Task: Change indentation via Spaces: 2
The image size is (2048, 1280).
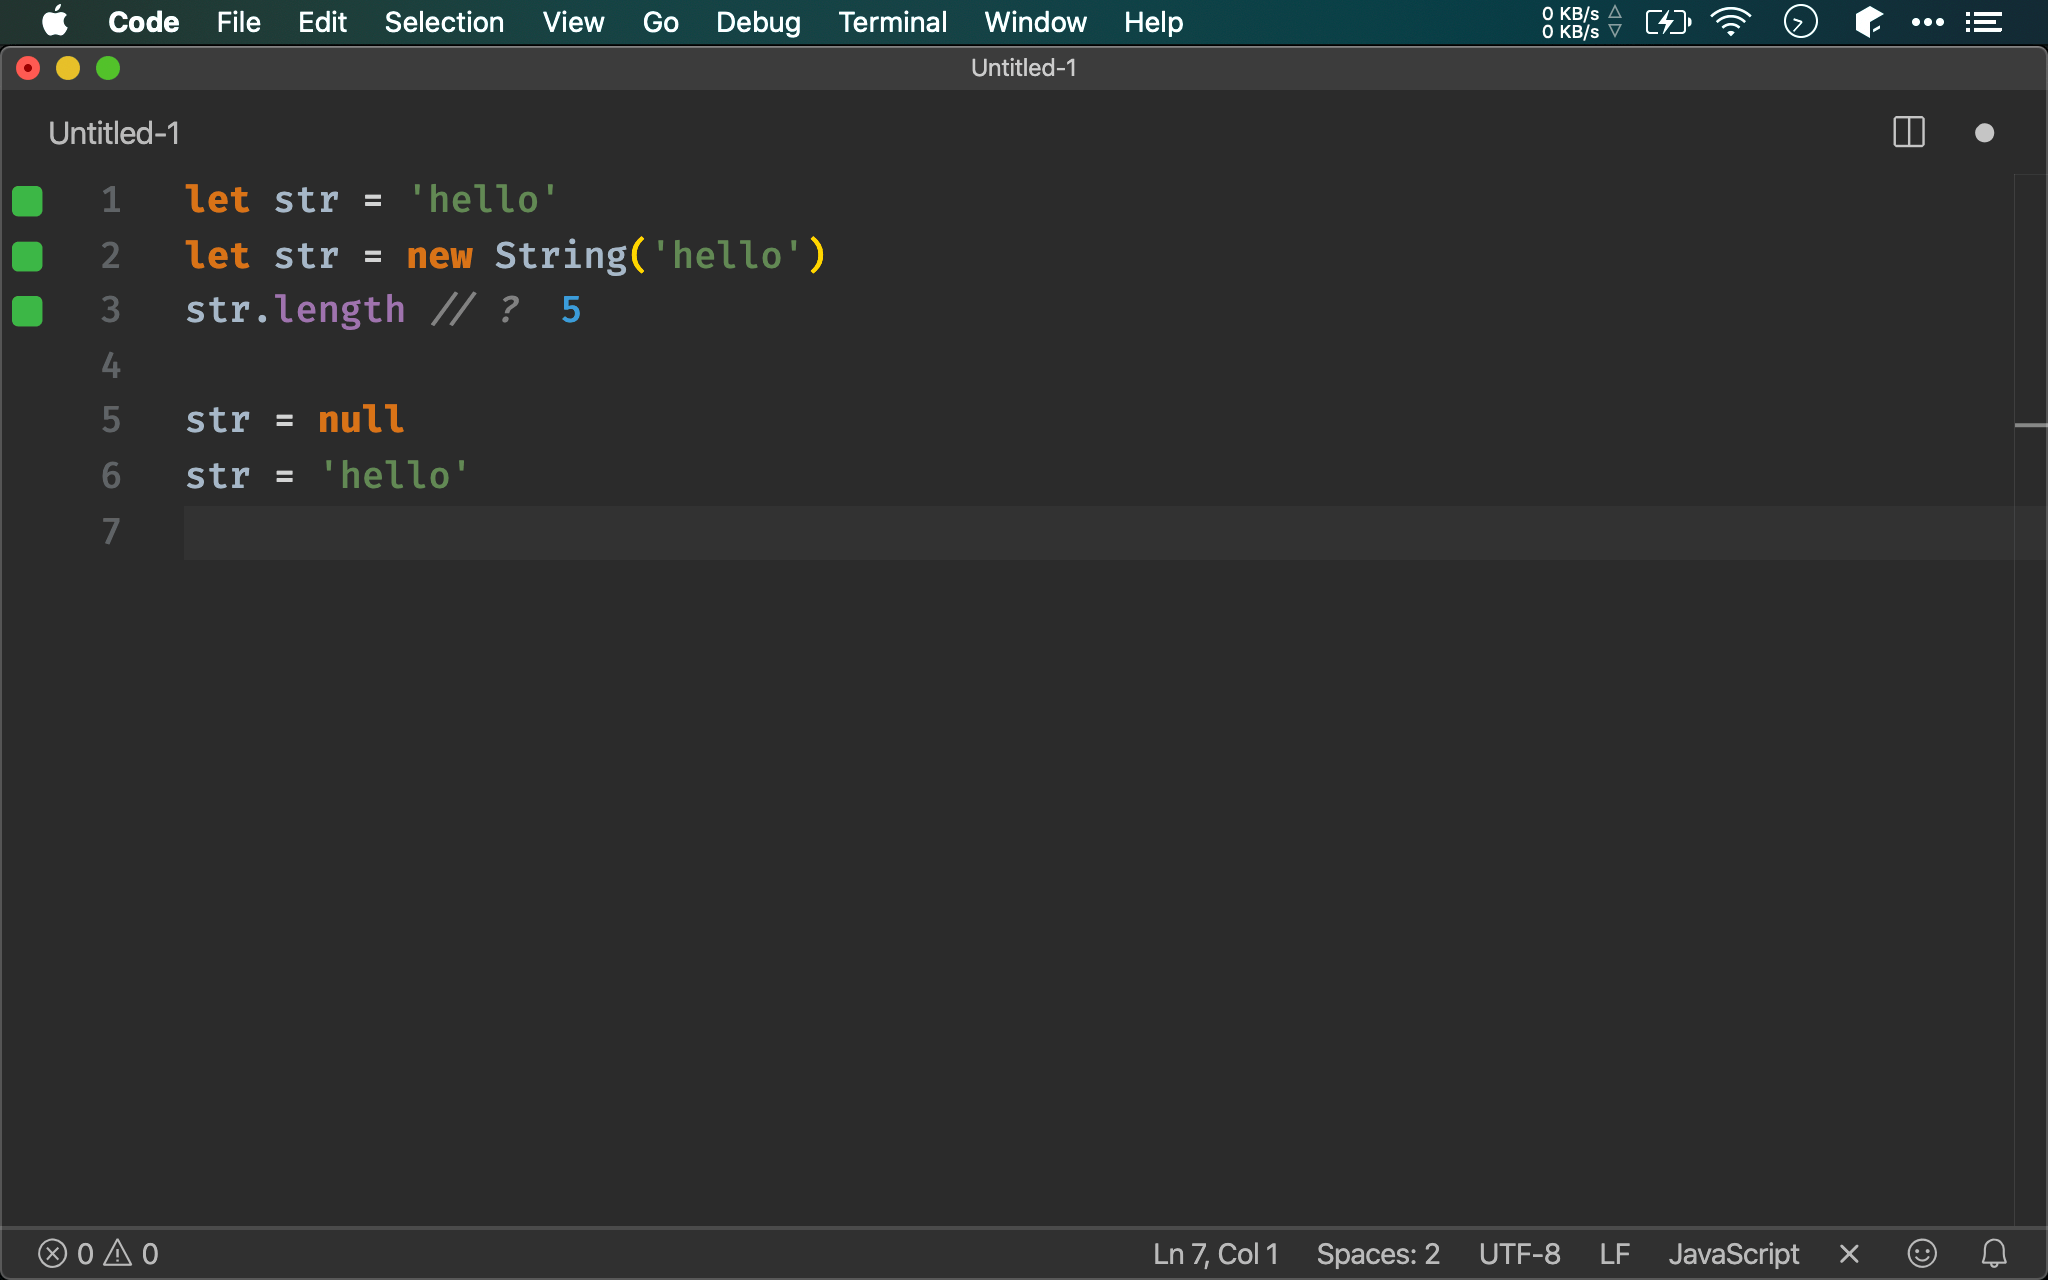Action: click(x=1377, y=1253)
